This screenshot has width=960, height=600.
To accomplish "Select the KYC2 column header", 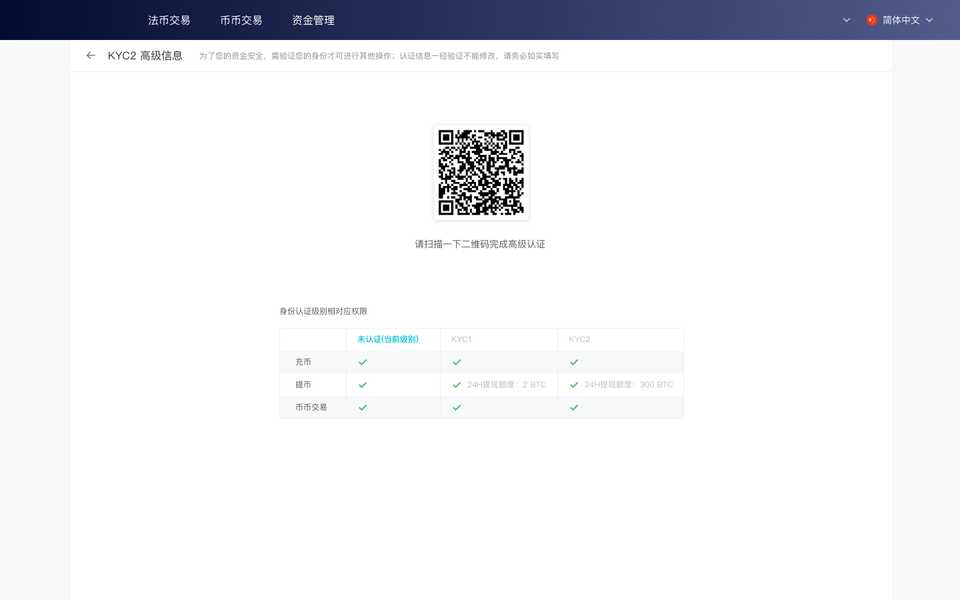I will (579, 339).
